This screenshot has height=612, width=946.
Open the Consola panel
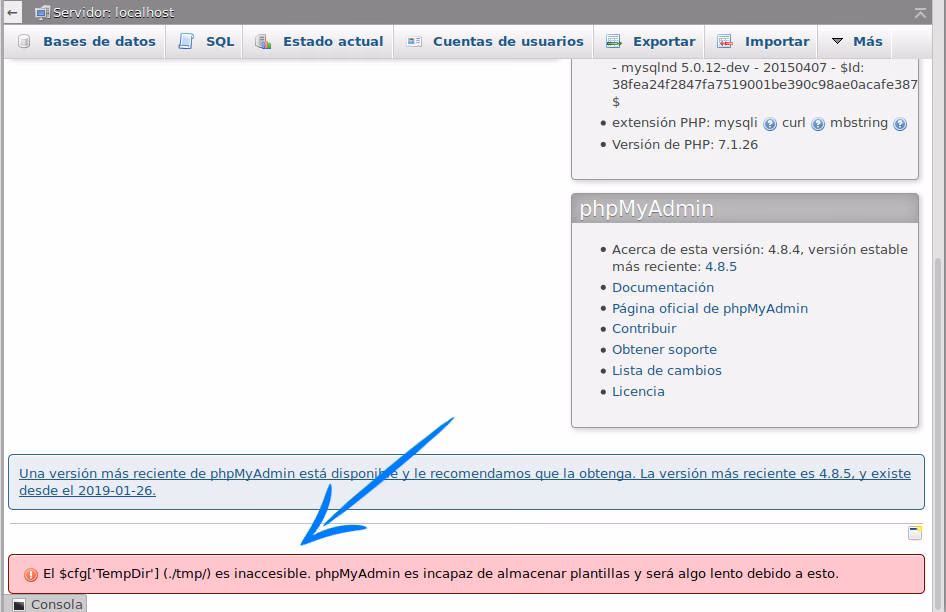click(x=47, y=604)
